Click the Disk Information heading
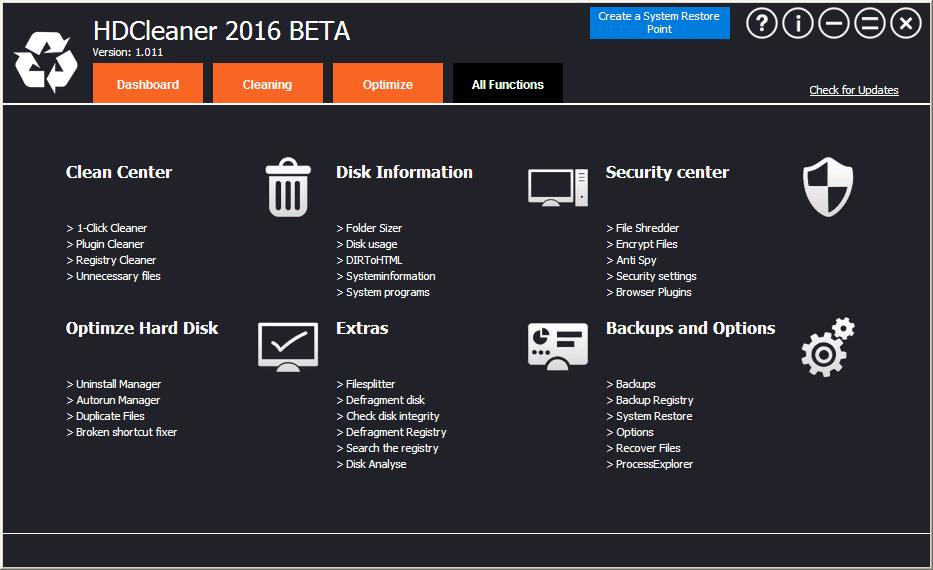The width and height of the screenshot is (933, 570). pos(405,172)
